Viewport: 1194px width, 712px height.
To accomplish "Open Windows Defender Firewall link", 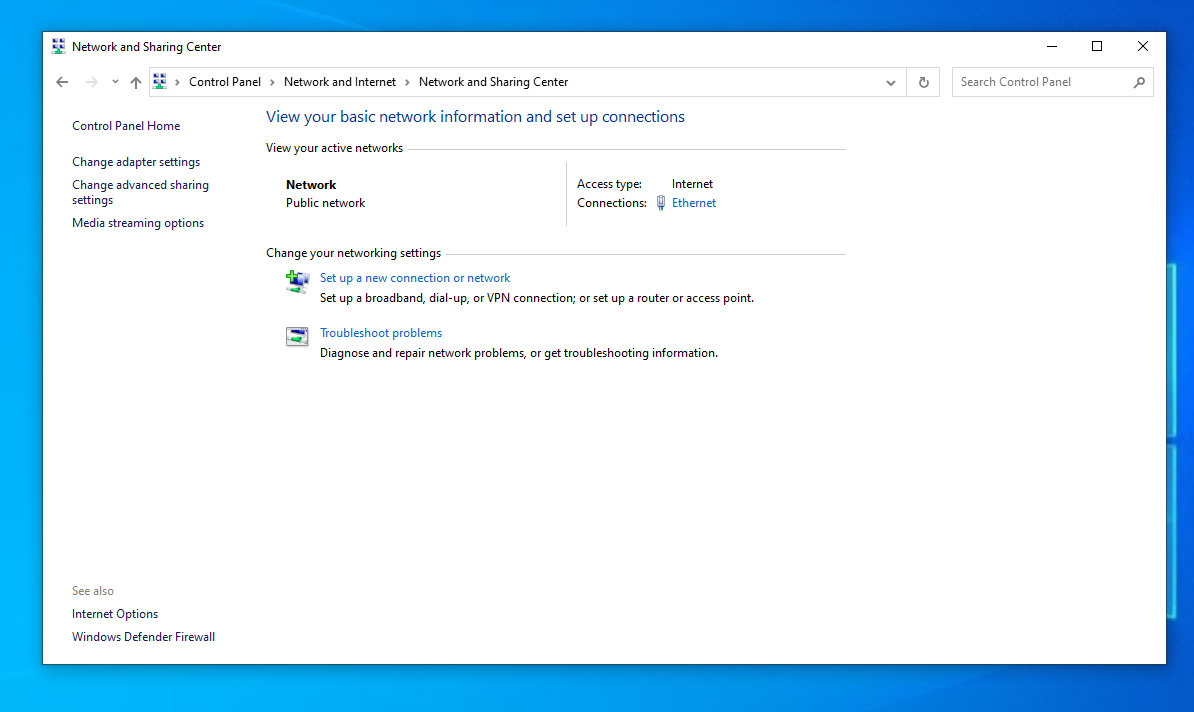I will [143, 637].
